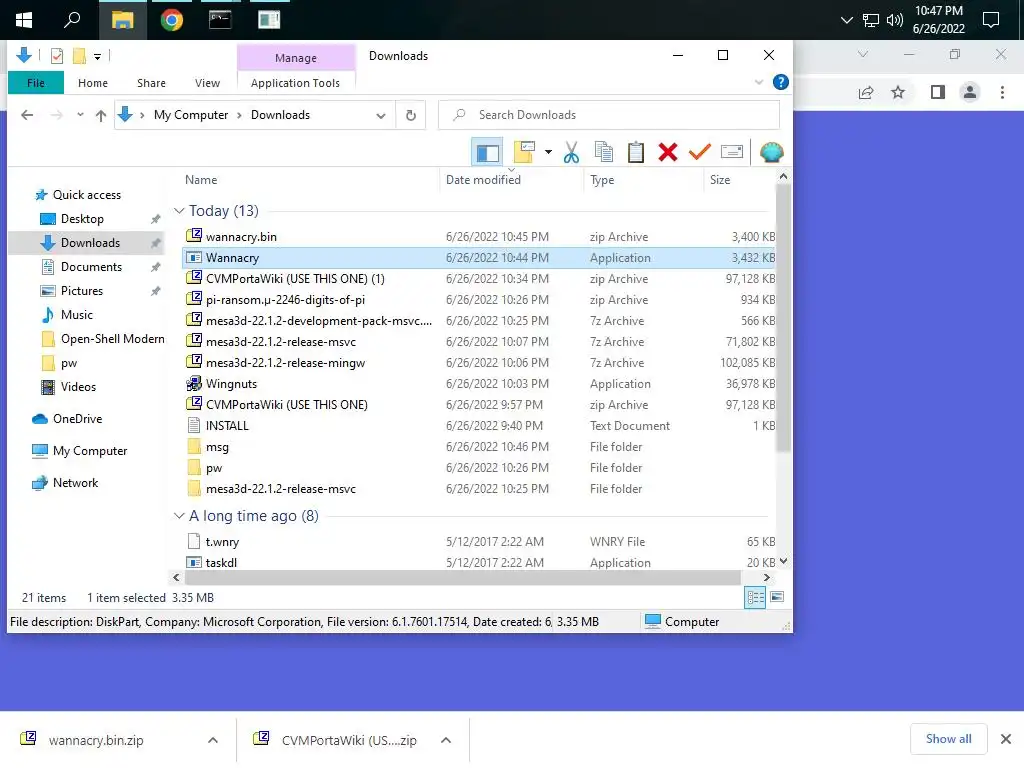The height and width of the screenshot is (768, 1024).
Task: Sort by the Size column header
Action: click(720, 180)
